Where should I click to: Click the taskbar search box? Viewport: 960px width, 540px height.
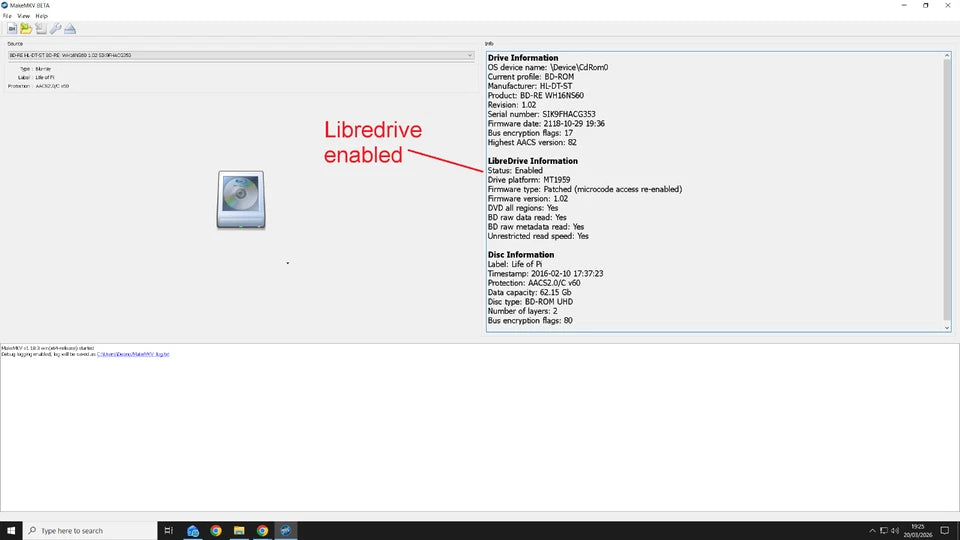click(90, 530)
